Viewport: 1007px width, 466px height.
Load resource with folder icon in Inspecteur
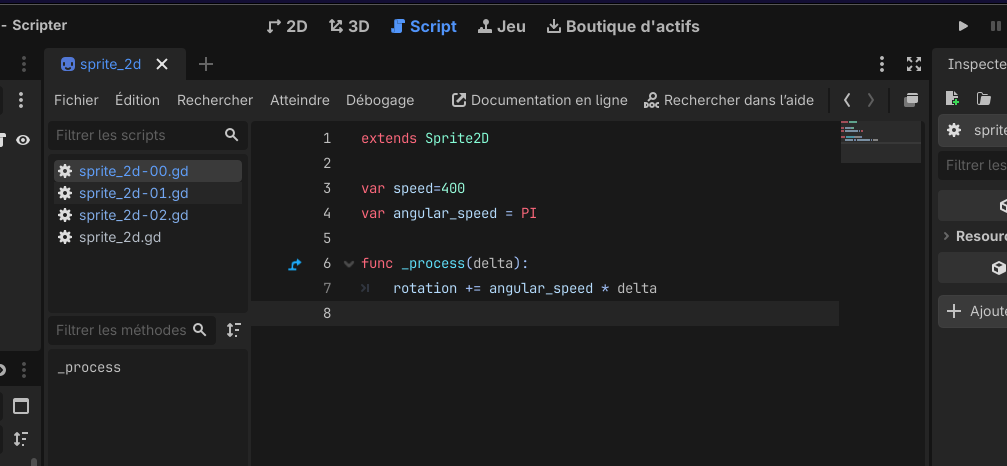(x=983, y=98)
